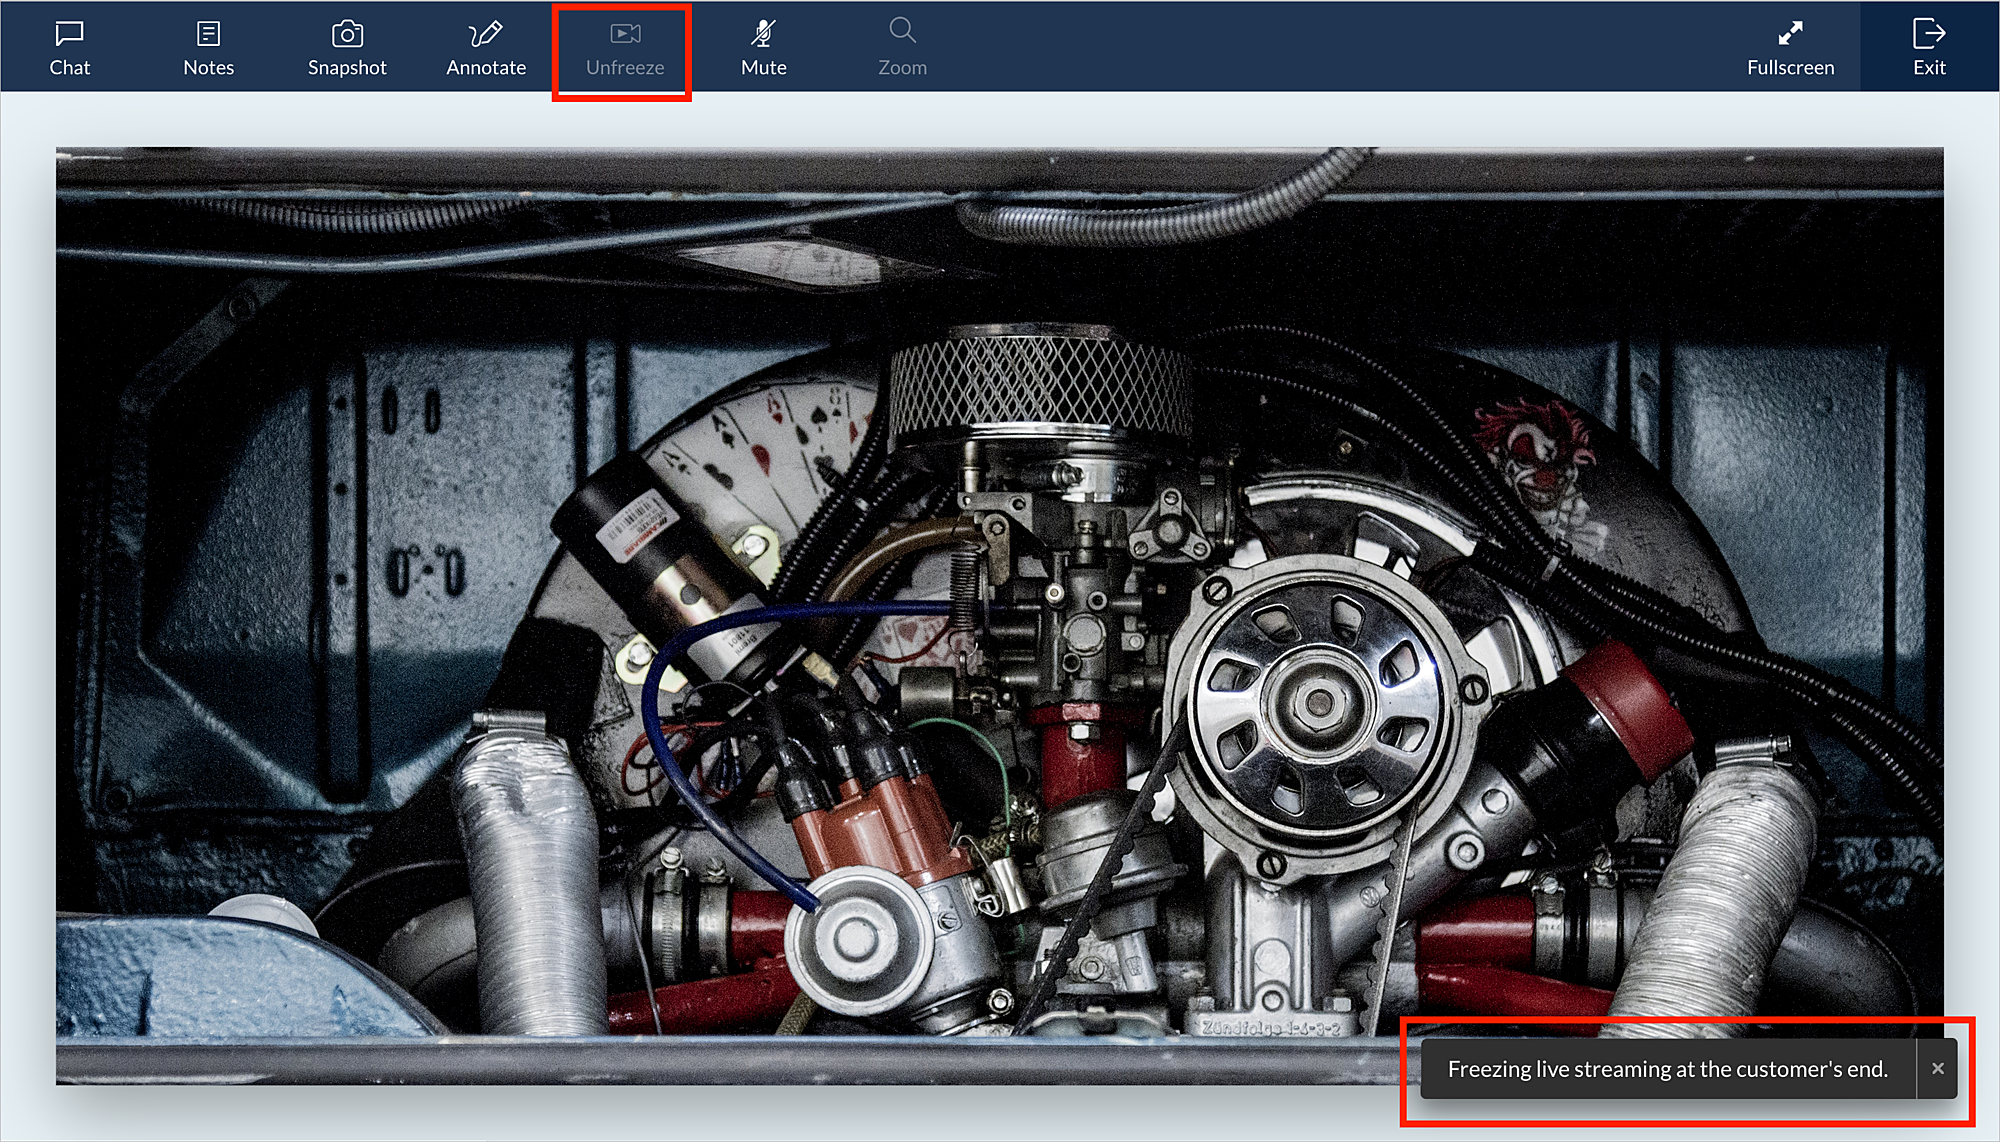The height and width of the screenshot is (1142, 2000).
Task: Click the Snapshot camera icon
Action: (x=347, y=33)
